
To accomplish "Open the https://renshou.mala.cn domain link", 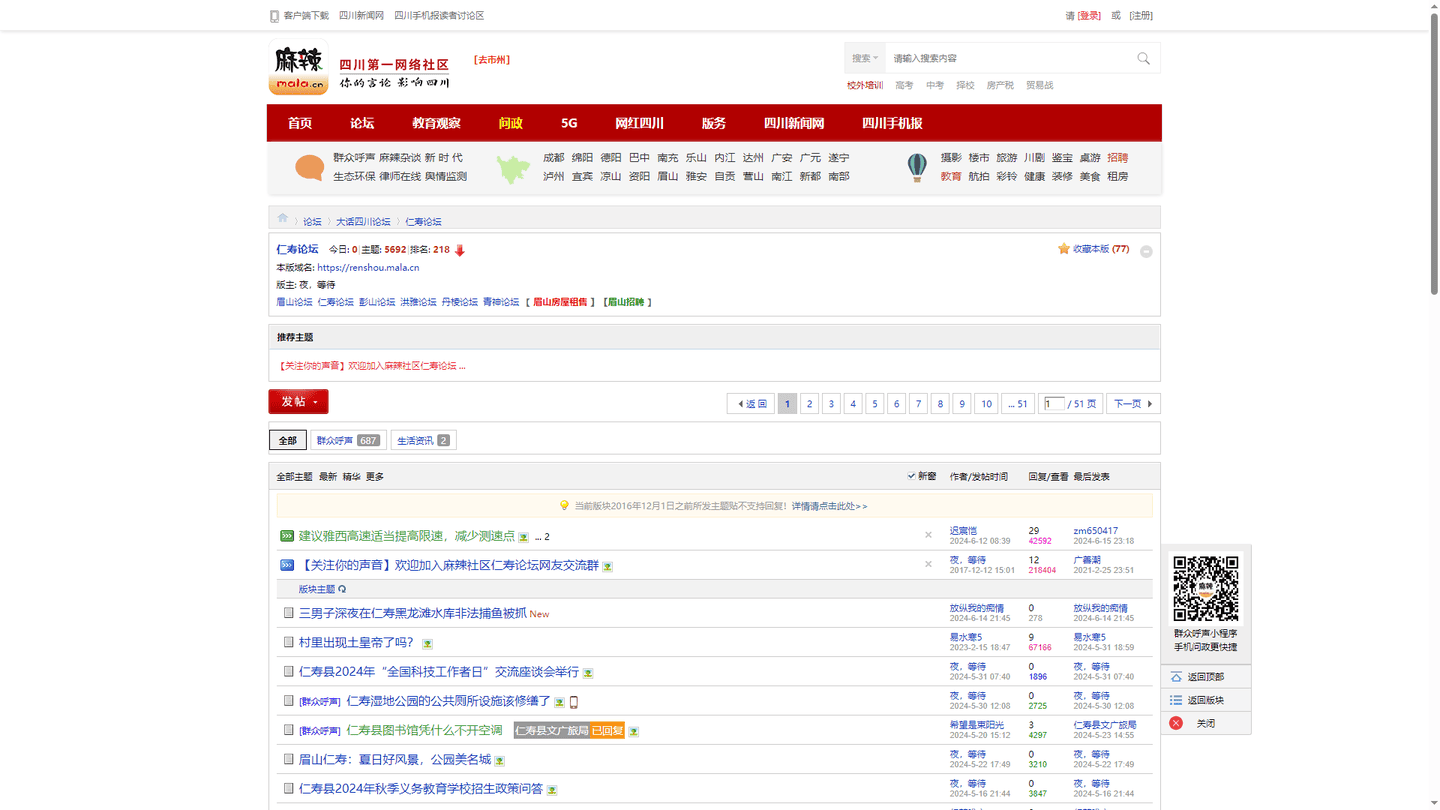I will [368, 268].
